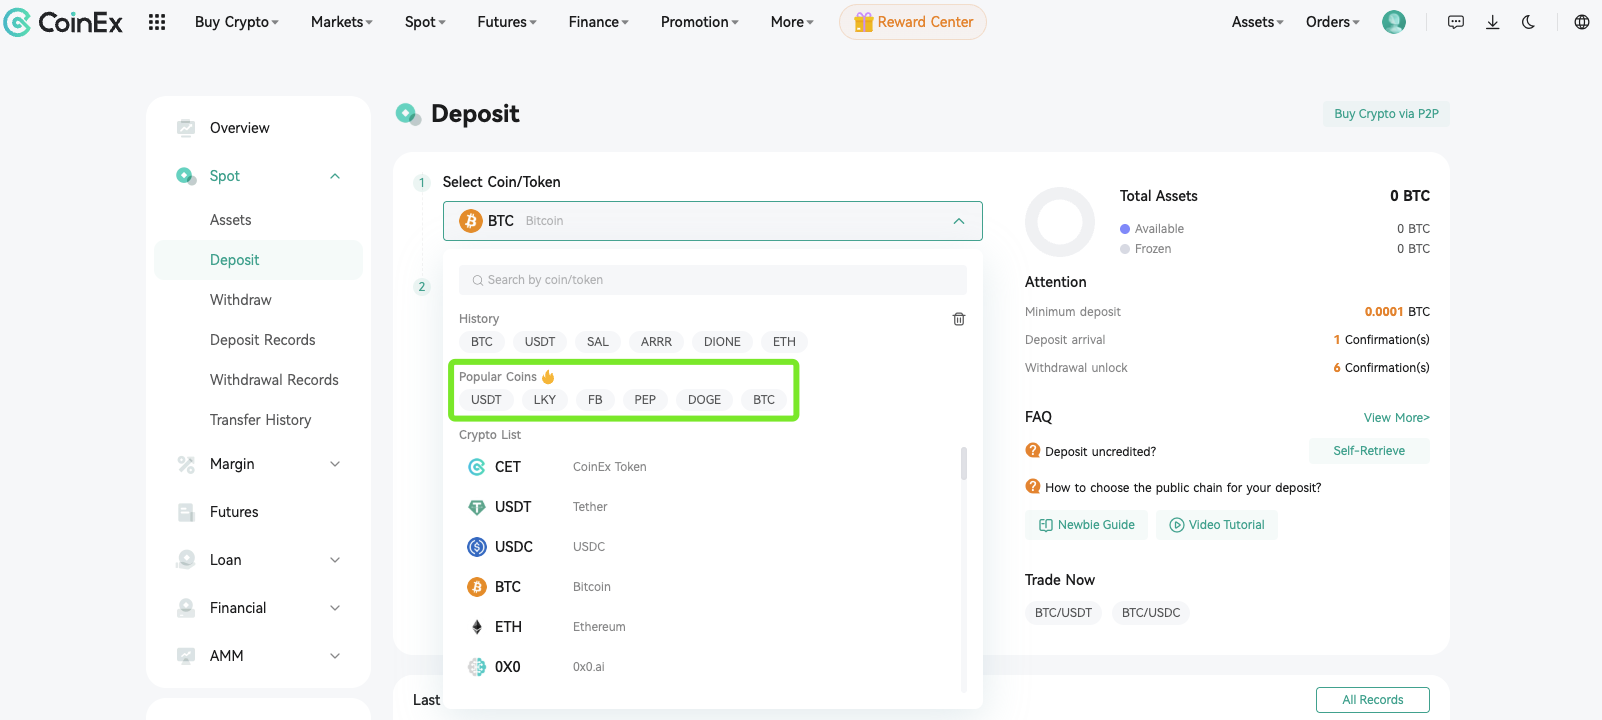Image resolution: width=1602 pixels, height=720 pixels.
Task: Click the Margin sidebar icon
Action: tap(186, 464)
